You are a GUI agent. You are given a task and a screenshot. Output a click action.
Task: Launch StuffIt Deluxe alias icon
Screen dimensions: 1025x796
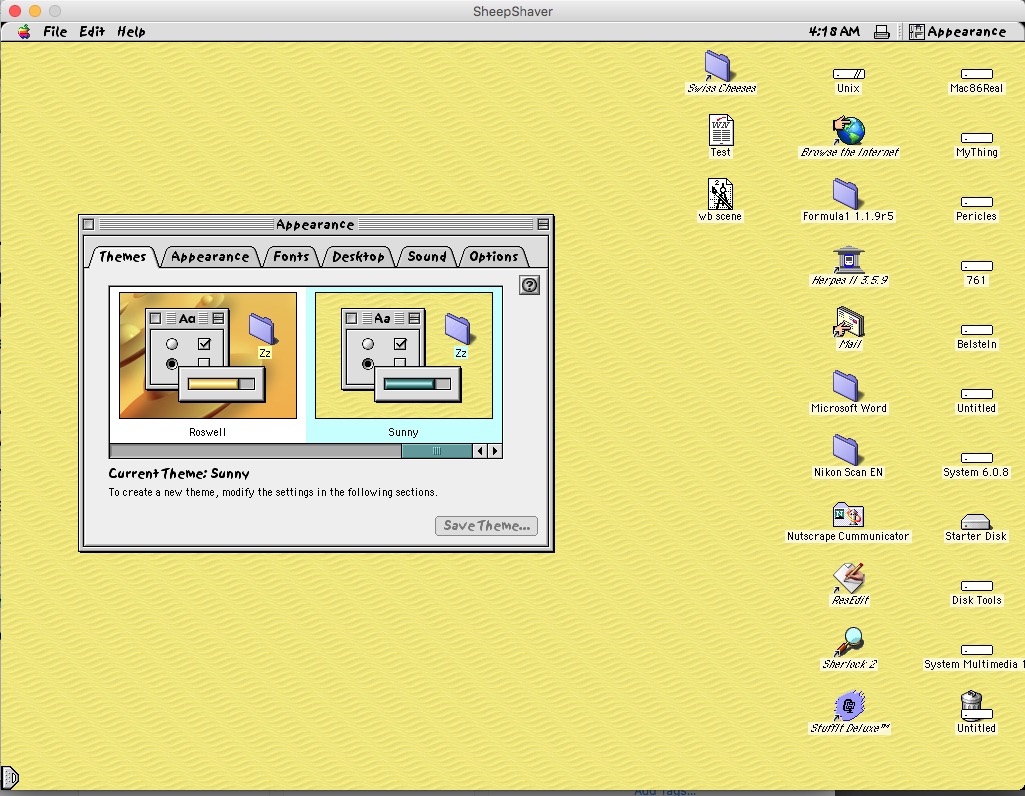849,706
